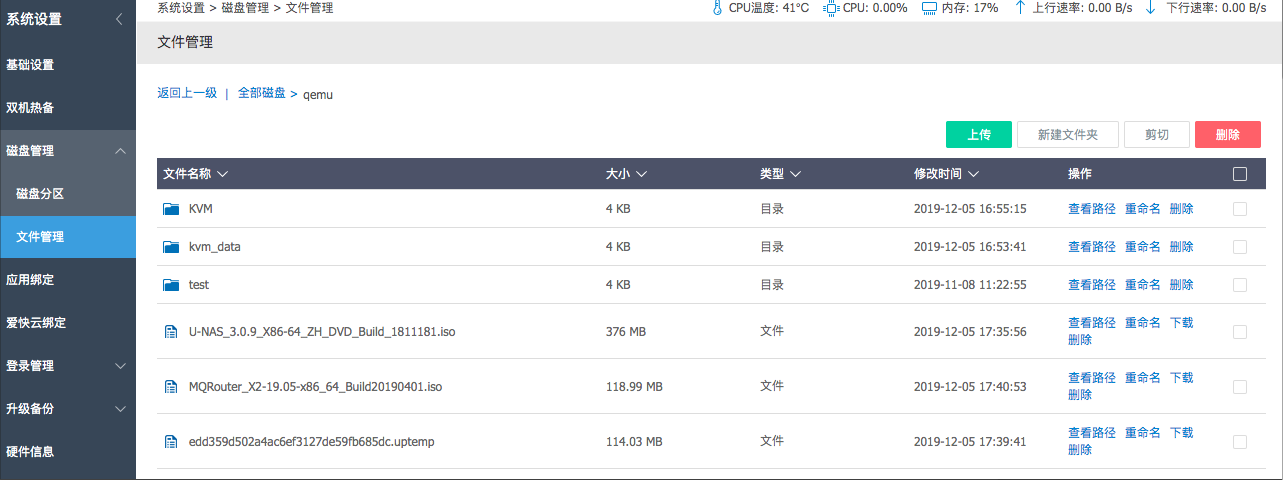Check the edd359d uptemp row checkbox
The width and height of the screenshot is (1283, 480).
tap(1240, 442)
